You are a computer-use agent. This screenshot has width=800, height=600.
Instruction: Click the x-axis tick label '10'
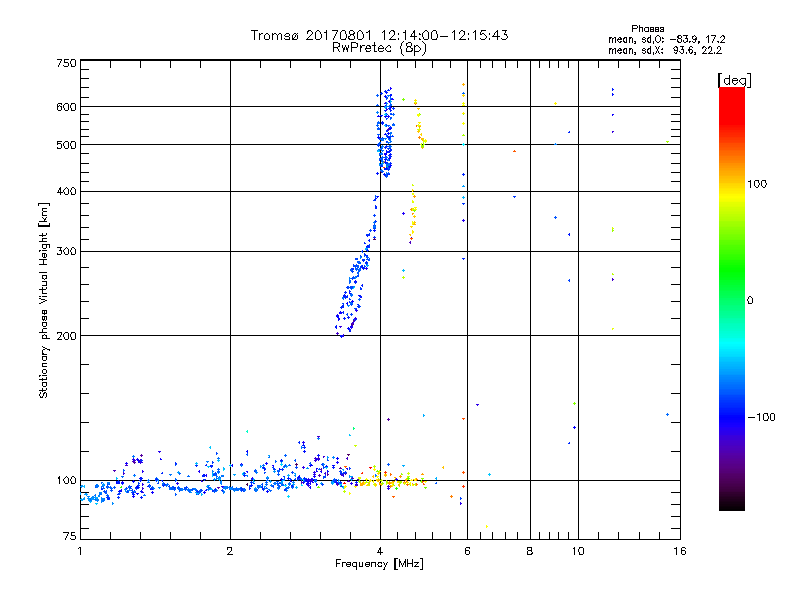pos(578,551)
